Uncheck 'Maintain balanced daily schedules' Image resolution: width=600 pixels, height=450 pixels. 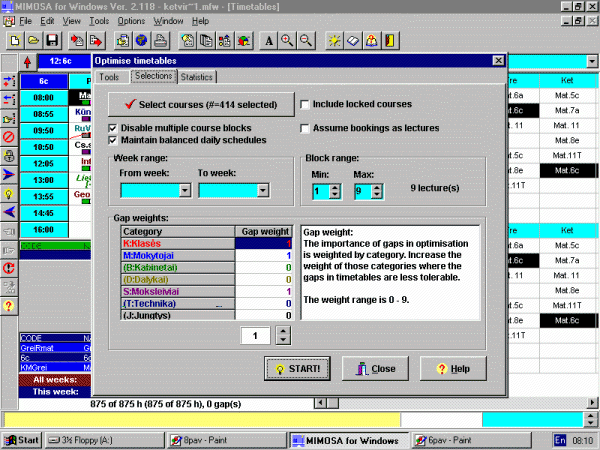click(114, 141)
